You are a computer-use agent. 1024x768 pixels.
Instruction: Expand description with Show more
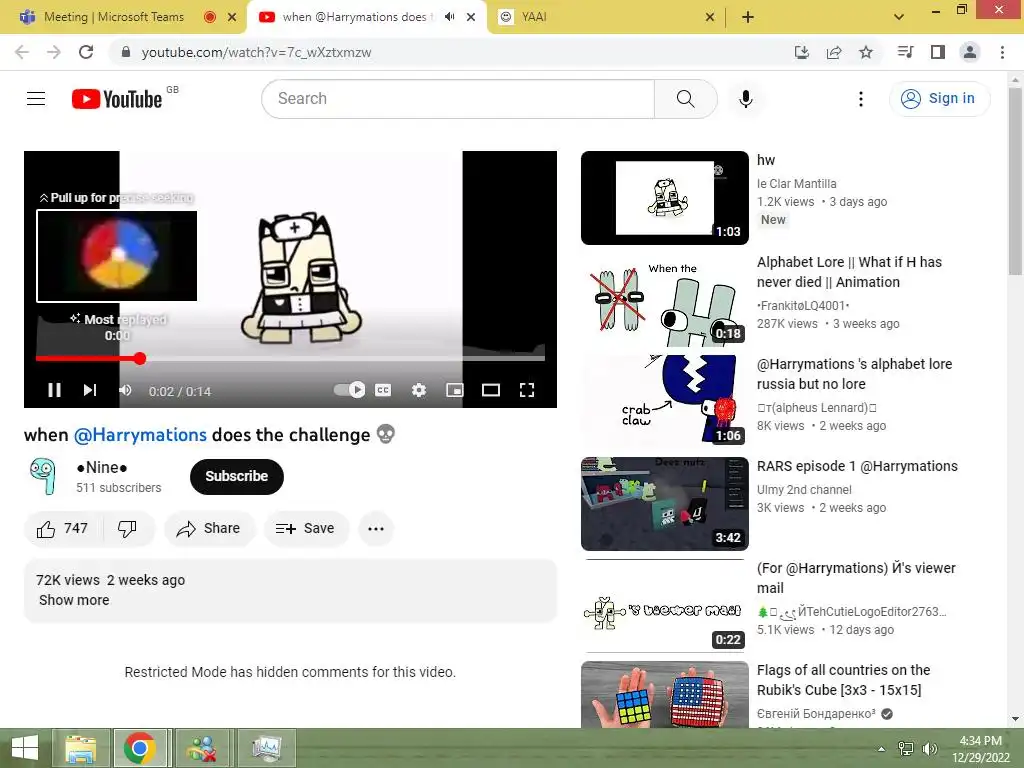coord(74,600)
